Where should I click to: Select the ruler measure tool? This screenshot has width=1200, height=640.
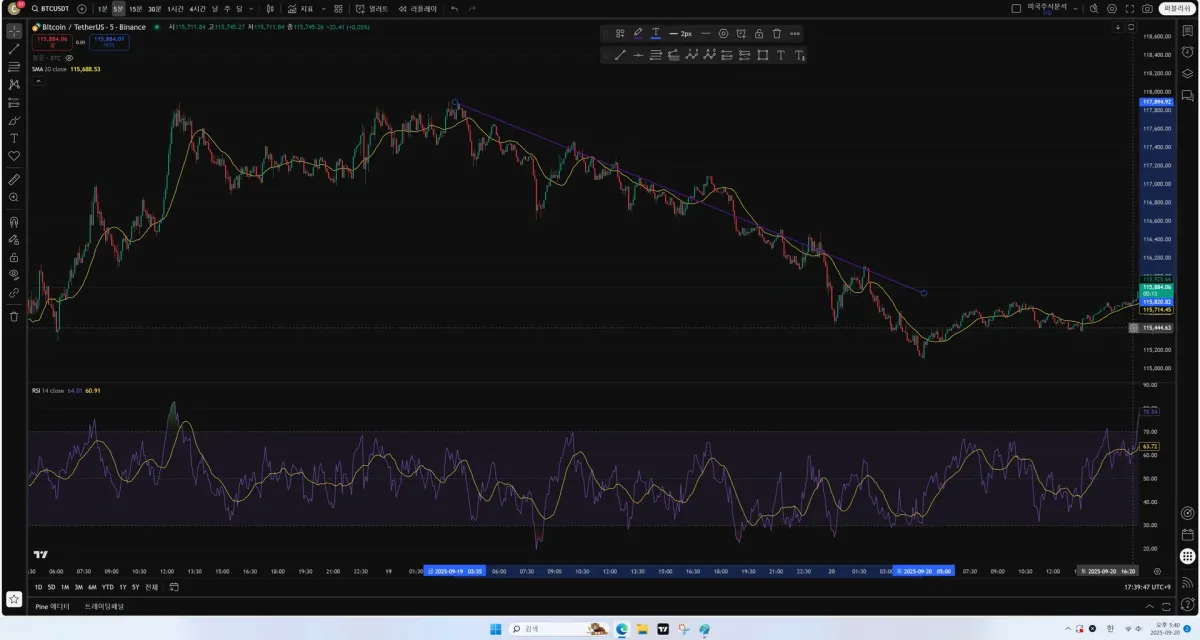(14, 179)
